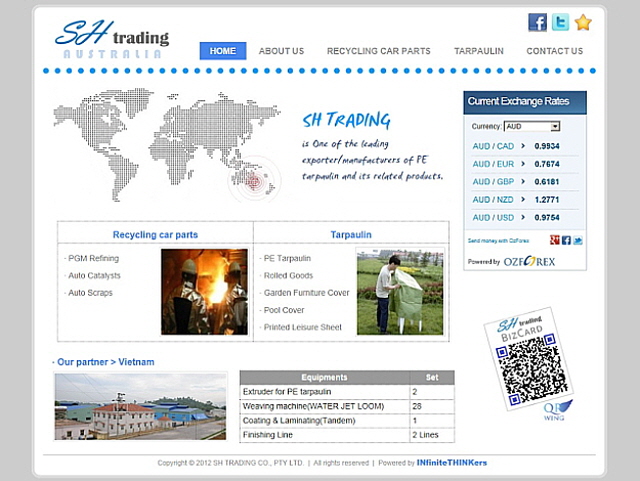
Task: Click the yellow star favorites icon
Action: [x=583, y=22]
